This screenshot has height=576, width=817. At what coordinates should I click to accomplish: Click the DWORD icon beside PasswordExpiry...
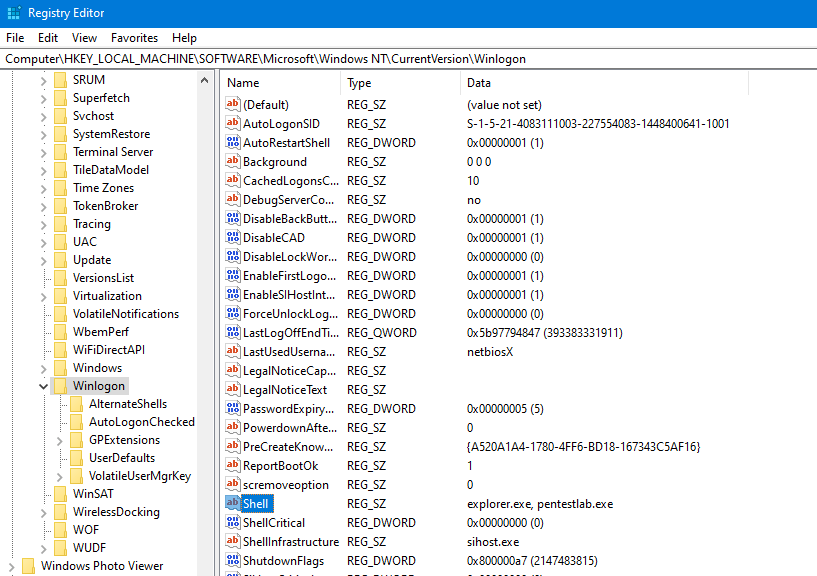(x=232, y=409)
